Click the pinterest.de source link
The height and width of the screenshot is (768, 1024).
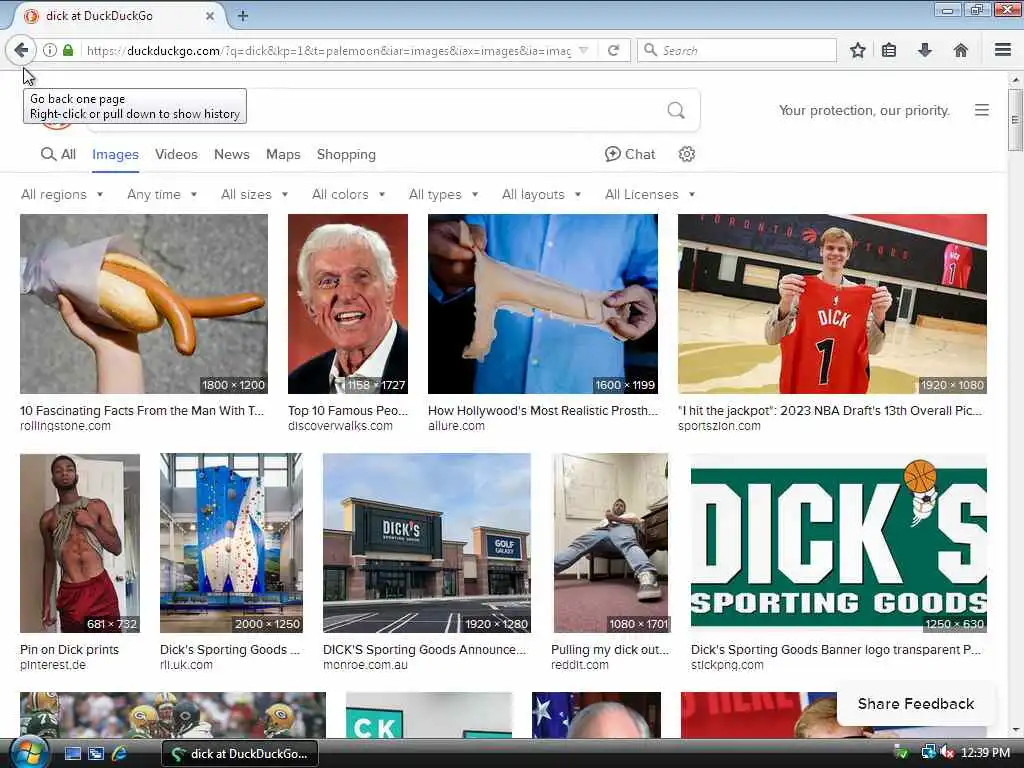[x=53, y=665]
